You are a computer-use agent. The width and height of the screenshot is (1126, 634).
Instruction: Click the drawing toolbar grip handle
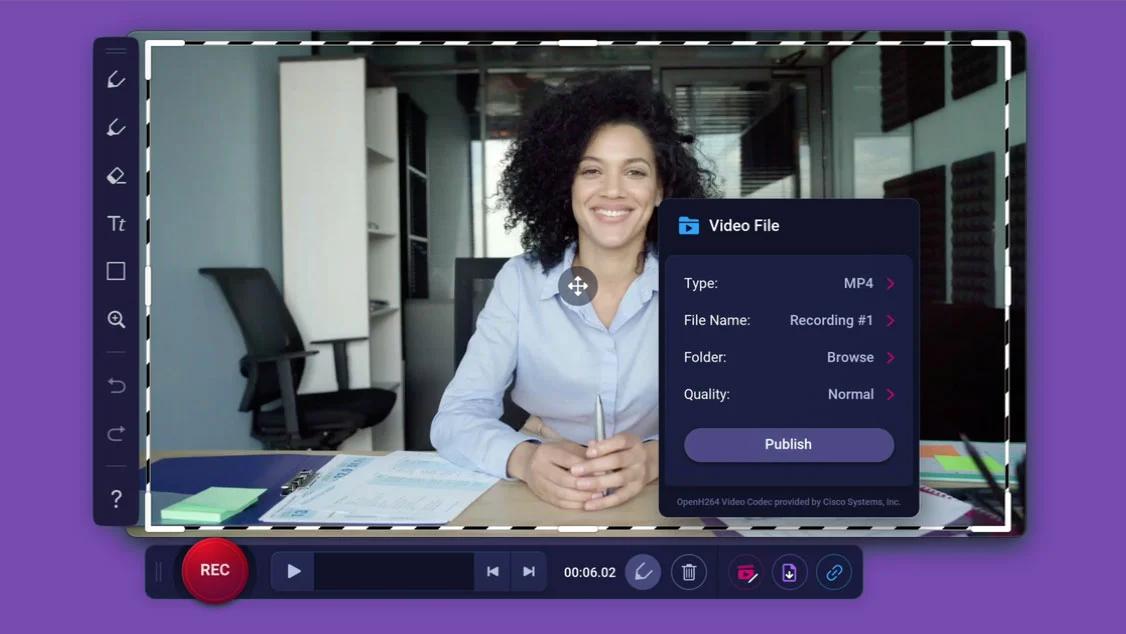tap(116, 51)
